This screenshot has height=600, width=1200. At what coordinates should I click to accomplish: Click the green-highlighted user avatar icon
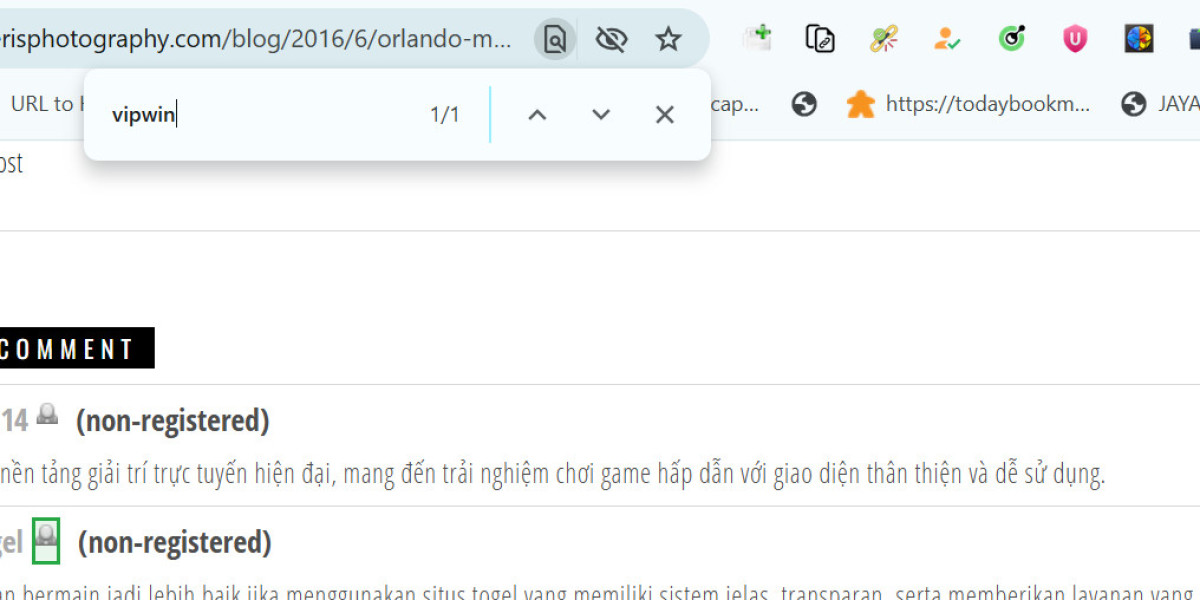[46, 541]
